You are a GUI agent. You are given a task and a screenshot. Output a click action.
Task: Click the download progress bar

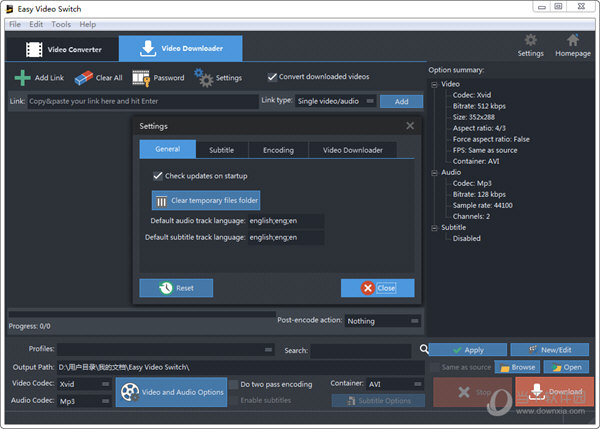(142, 314)
